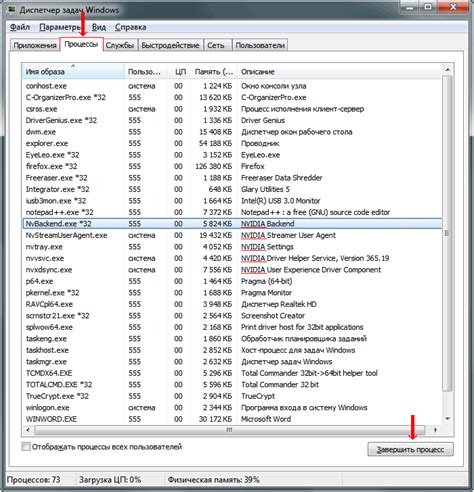The image size is (474, 492).
Task: Click the horizontal scrollbar right arrow
Action: pyautogui.click(x=435, y=430)
